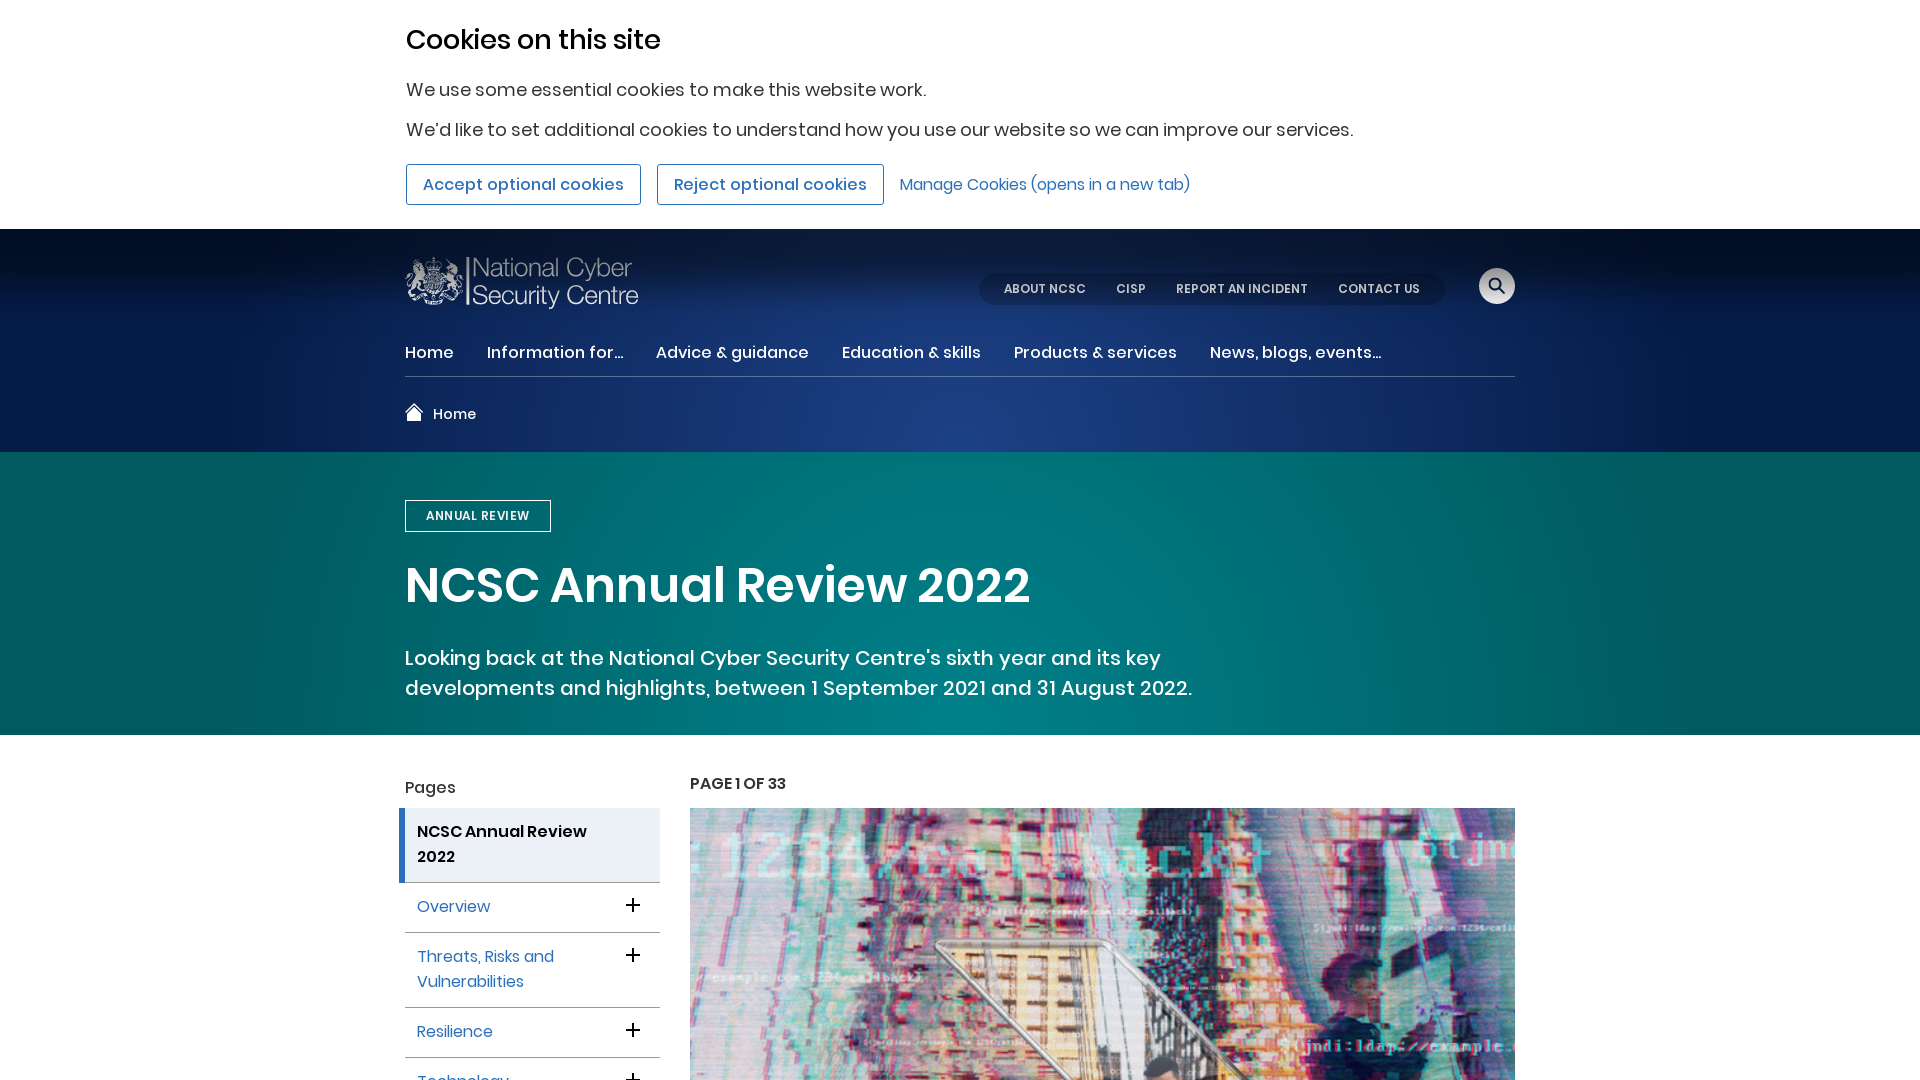Go to the CISP page
This screenshot has width=1920, height=1080.
[1131, 289]
